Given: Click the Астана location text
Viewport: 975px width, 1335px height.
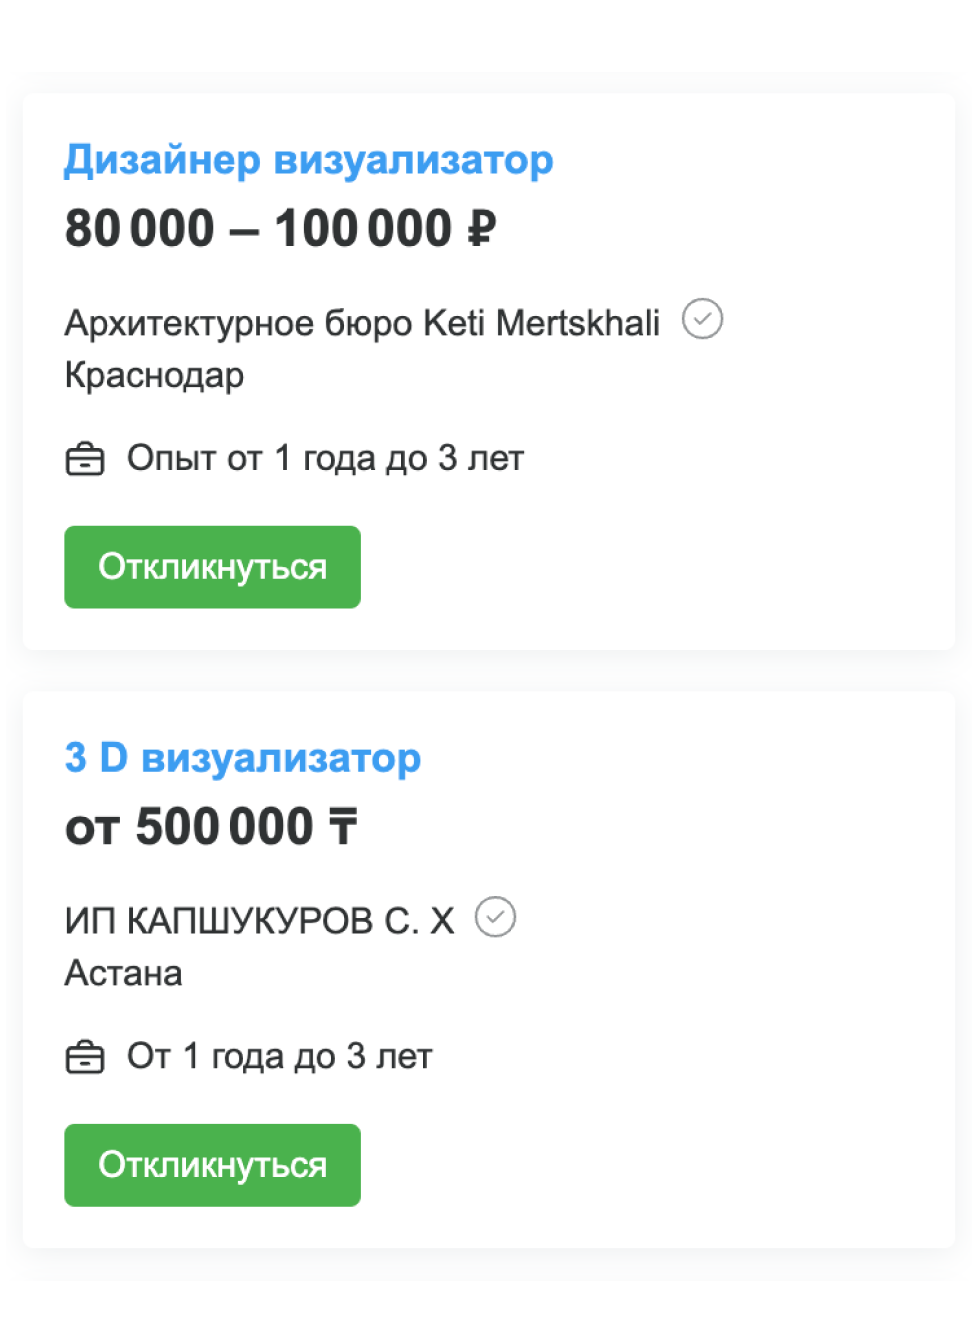Looking at the screenshot, I should (x=123, y=973).
